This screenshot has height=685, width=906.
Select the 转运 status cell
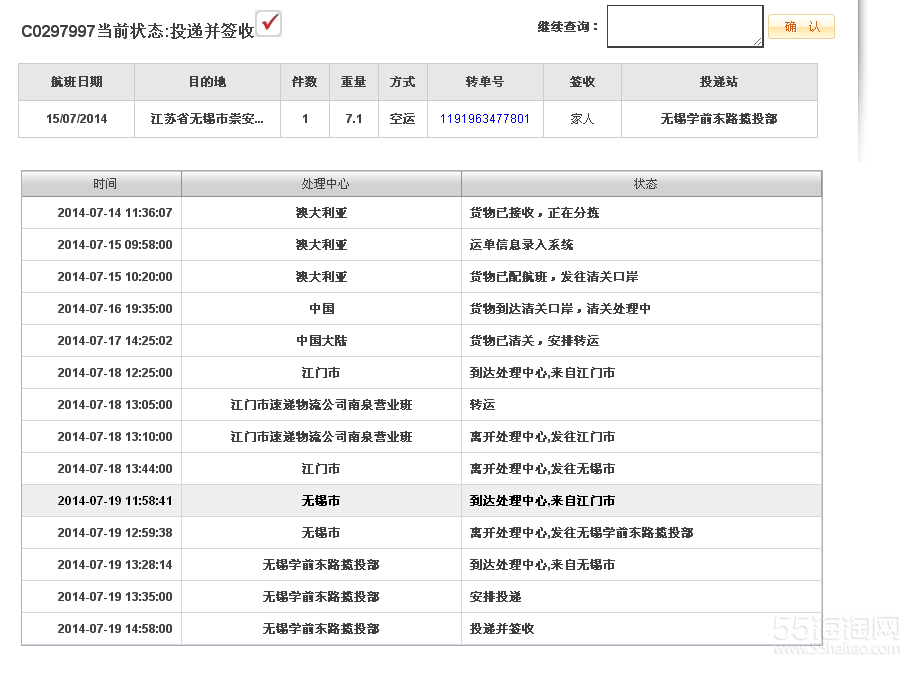(x=641, y=405)
